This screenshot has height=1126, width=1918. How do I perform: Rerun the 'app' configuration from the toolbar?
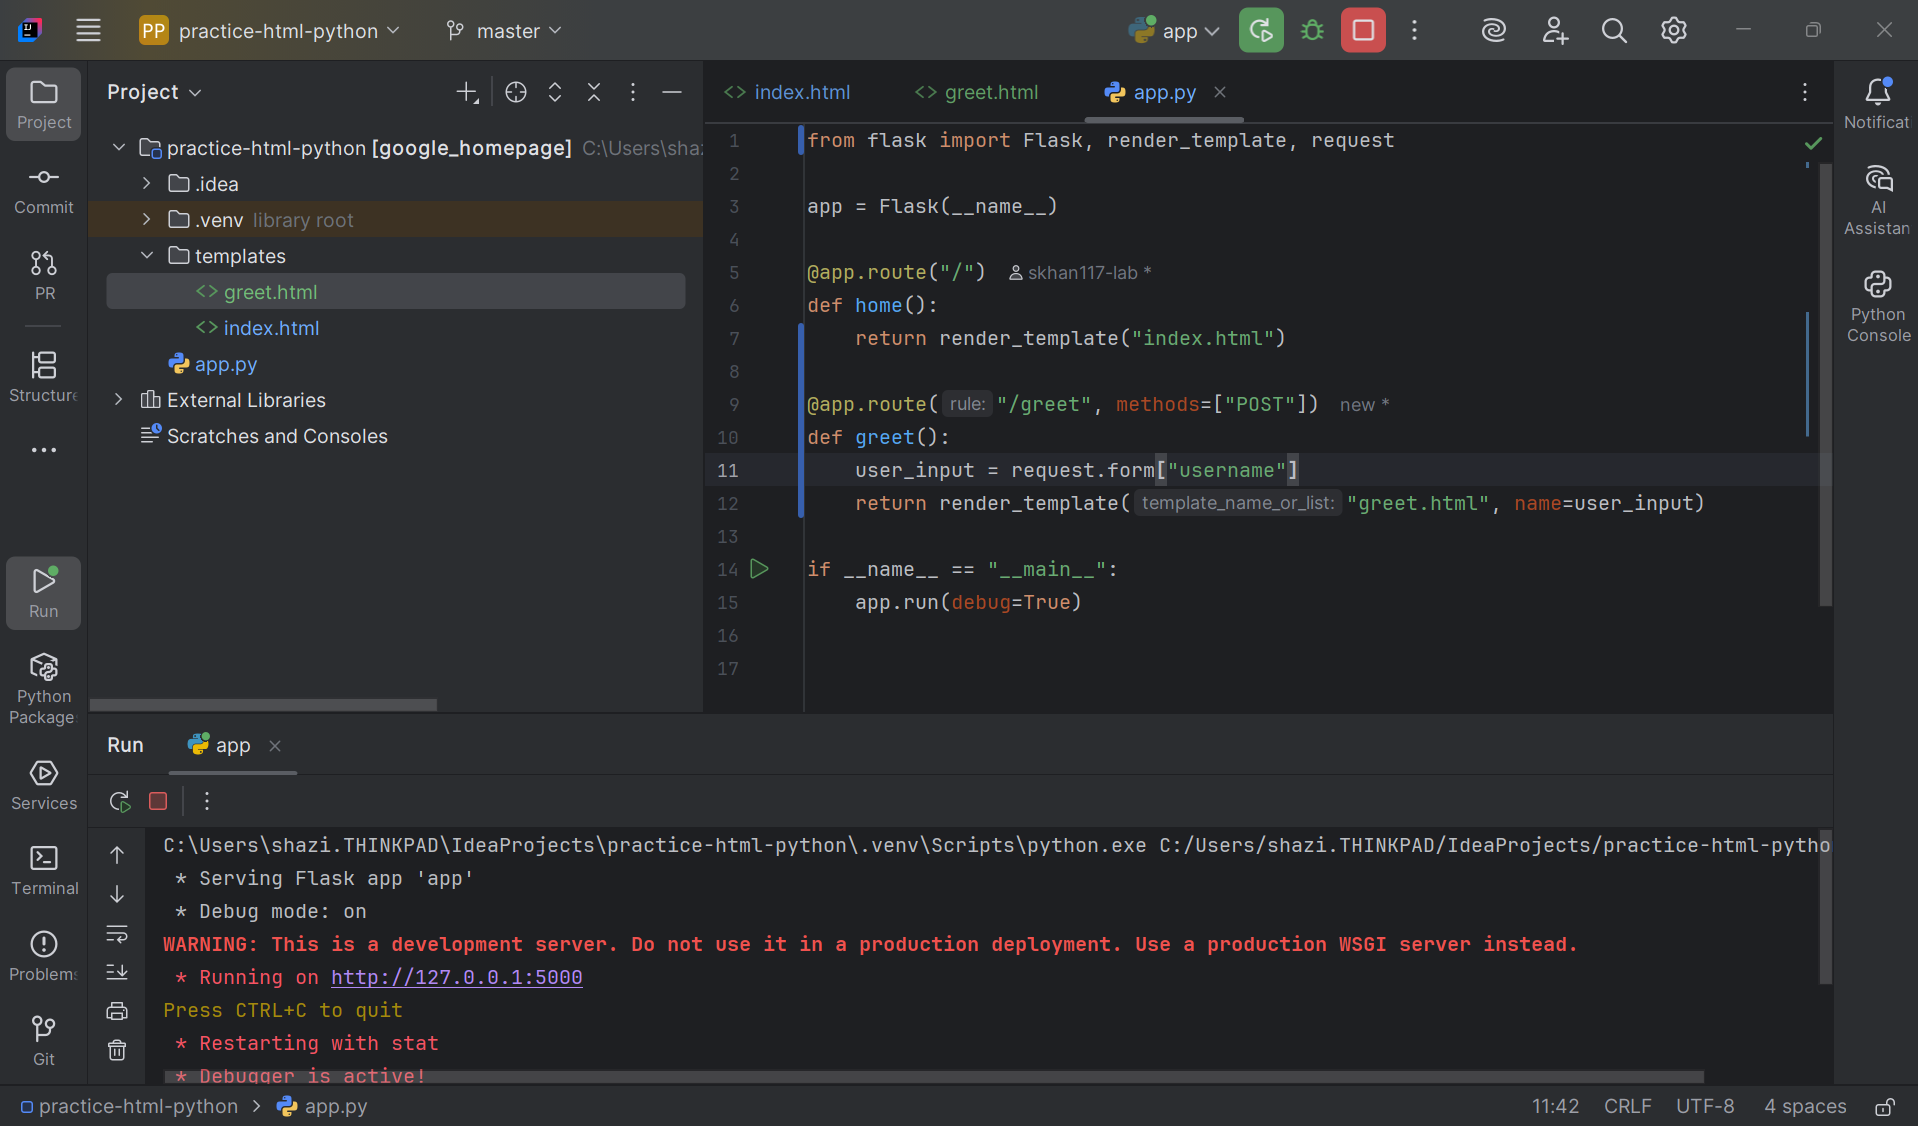pyautogui.click(x=1261, y=30)
